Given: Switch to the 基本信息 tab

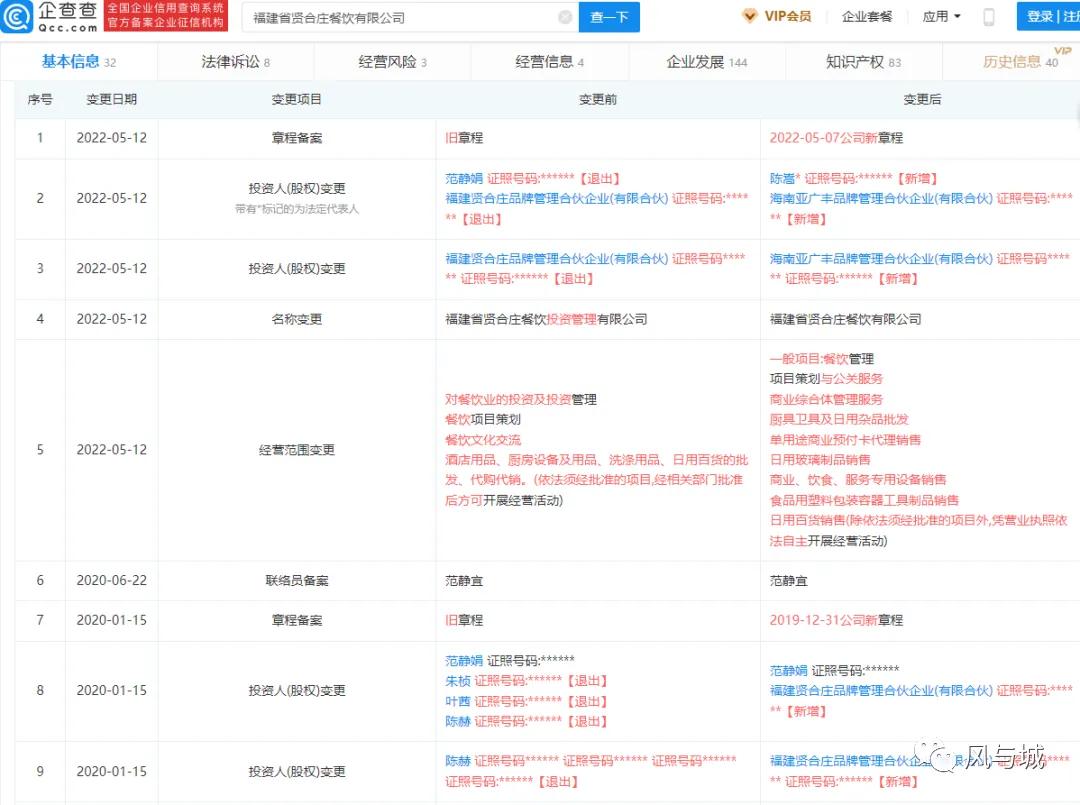Looking at the screenshot, I should (79, 62).
